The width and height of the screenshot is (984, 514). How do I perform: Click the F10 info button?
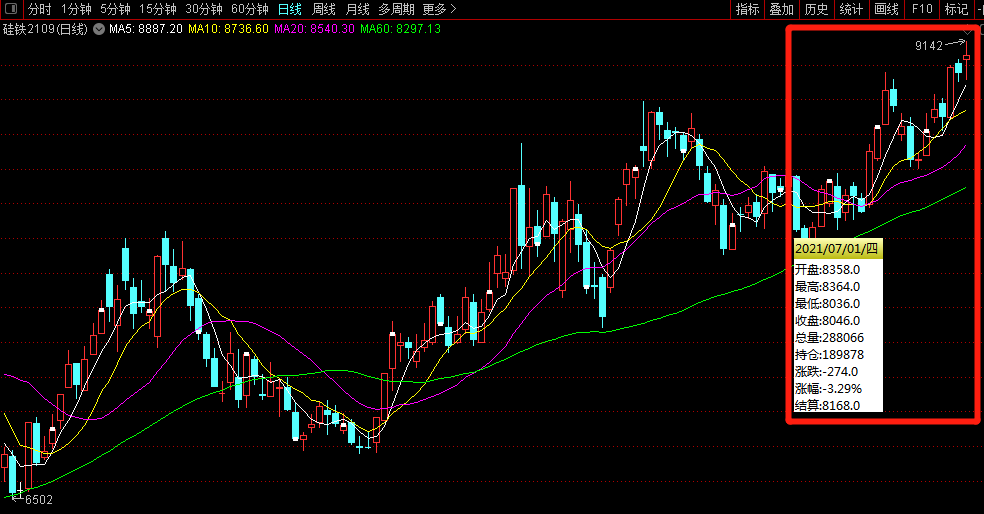[922, 9]
